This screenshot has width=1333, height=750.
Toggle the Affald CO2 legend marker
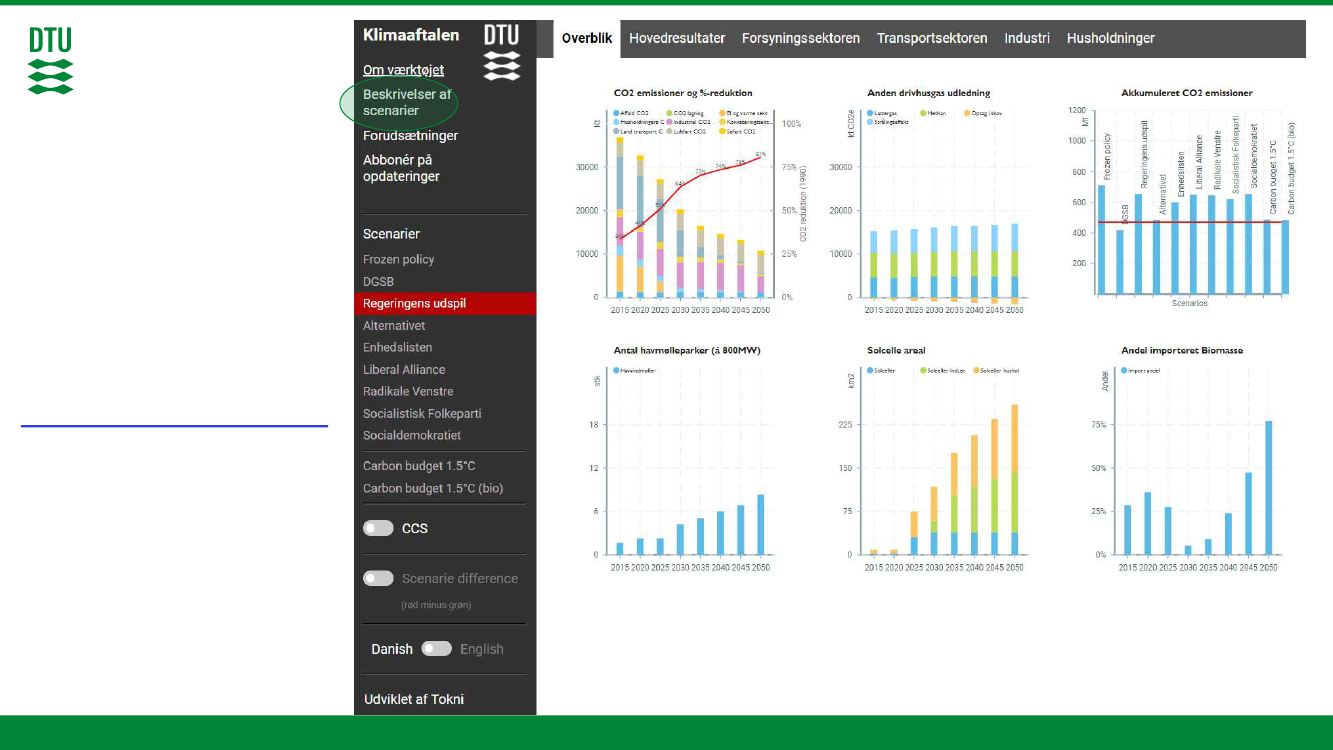pos(616,113)
